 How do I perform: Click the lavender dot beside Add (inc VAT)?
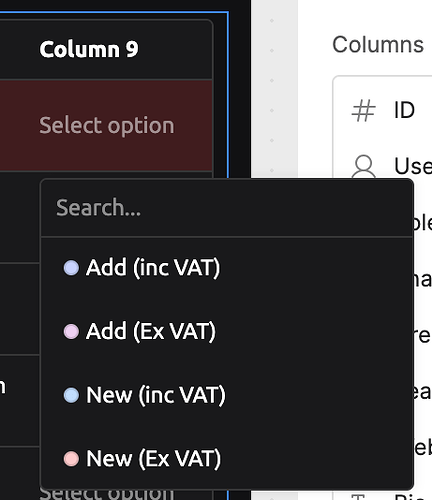[71, 268]
